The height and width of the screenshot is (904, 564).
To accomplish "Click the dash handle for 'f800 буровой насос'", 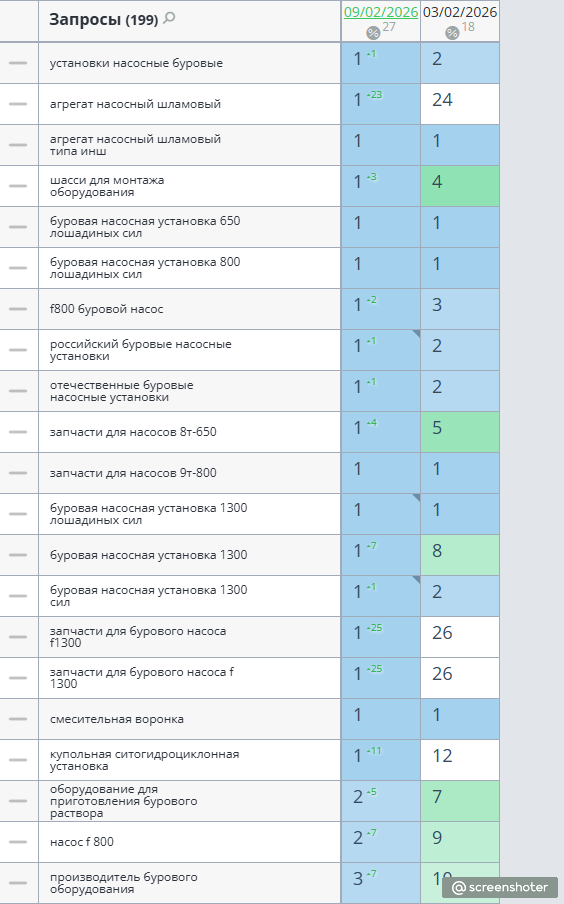I will coord(18,309).
